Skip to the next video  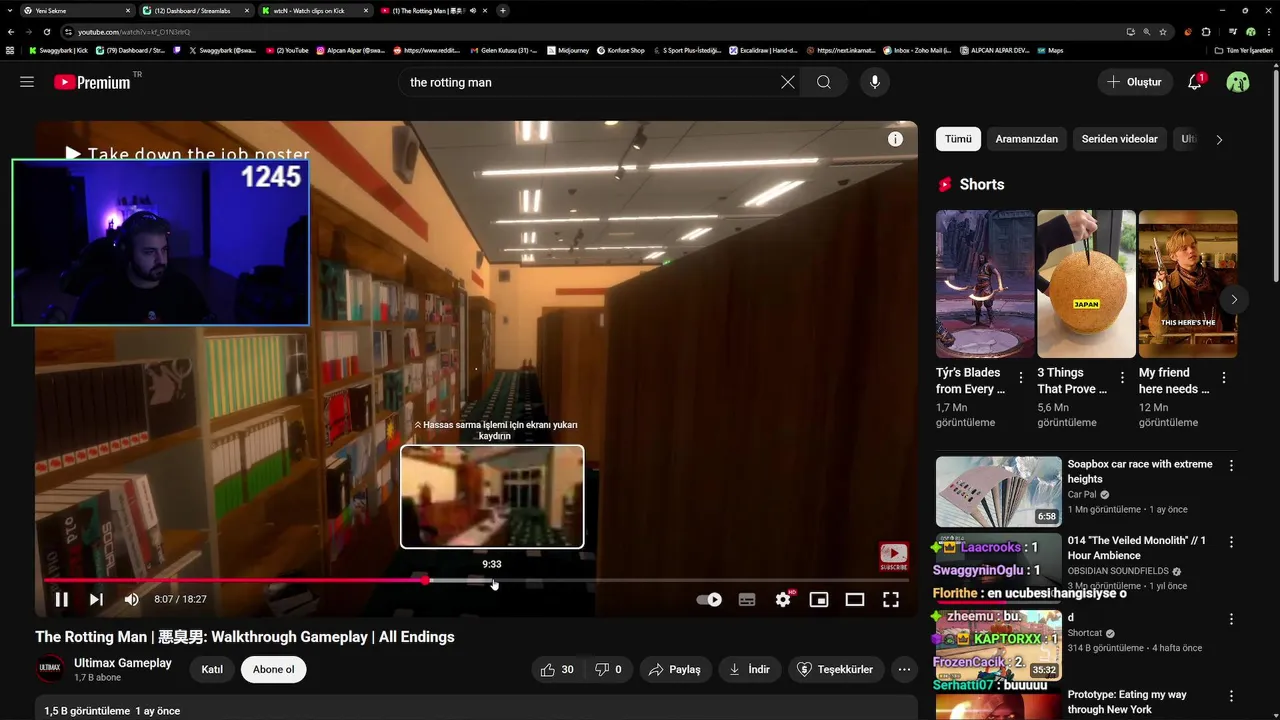click(x=96, y=599)
